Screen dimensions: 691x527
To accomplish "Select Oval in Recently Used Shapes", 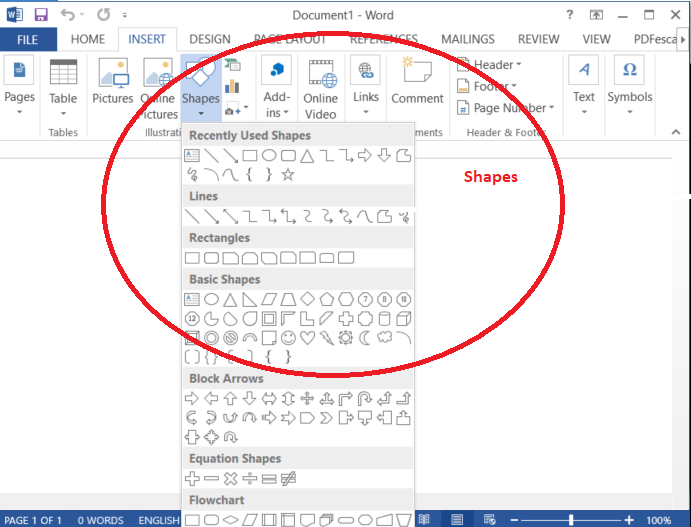I will coord(269,156).
